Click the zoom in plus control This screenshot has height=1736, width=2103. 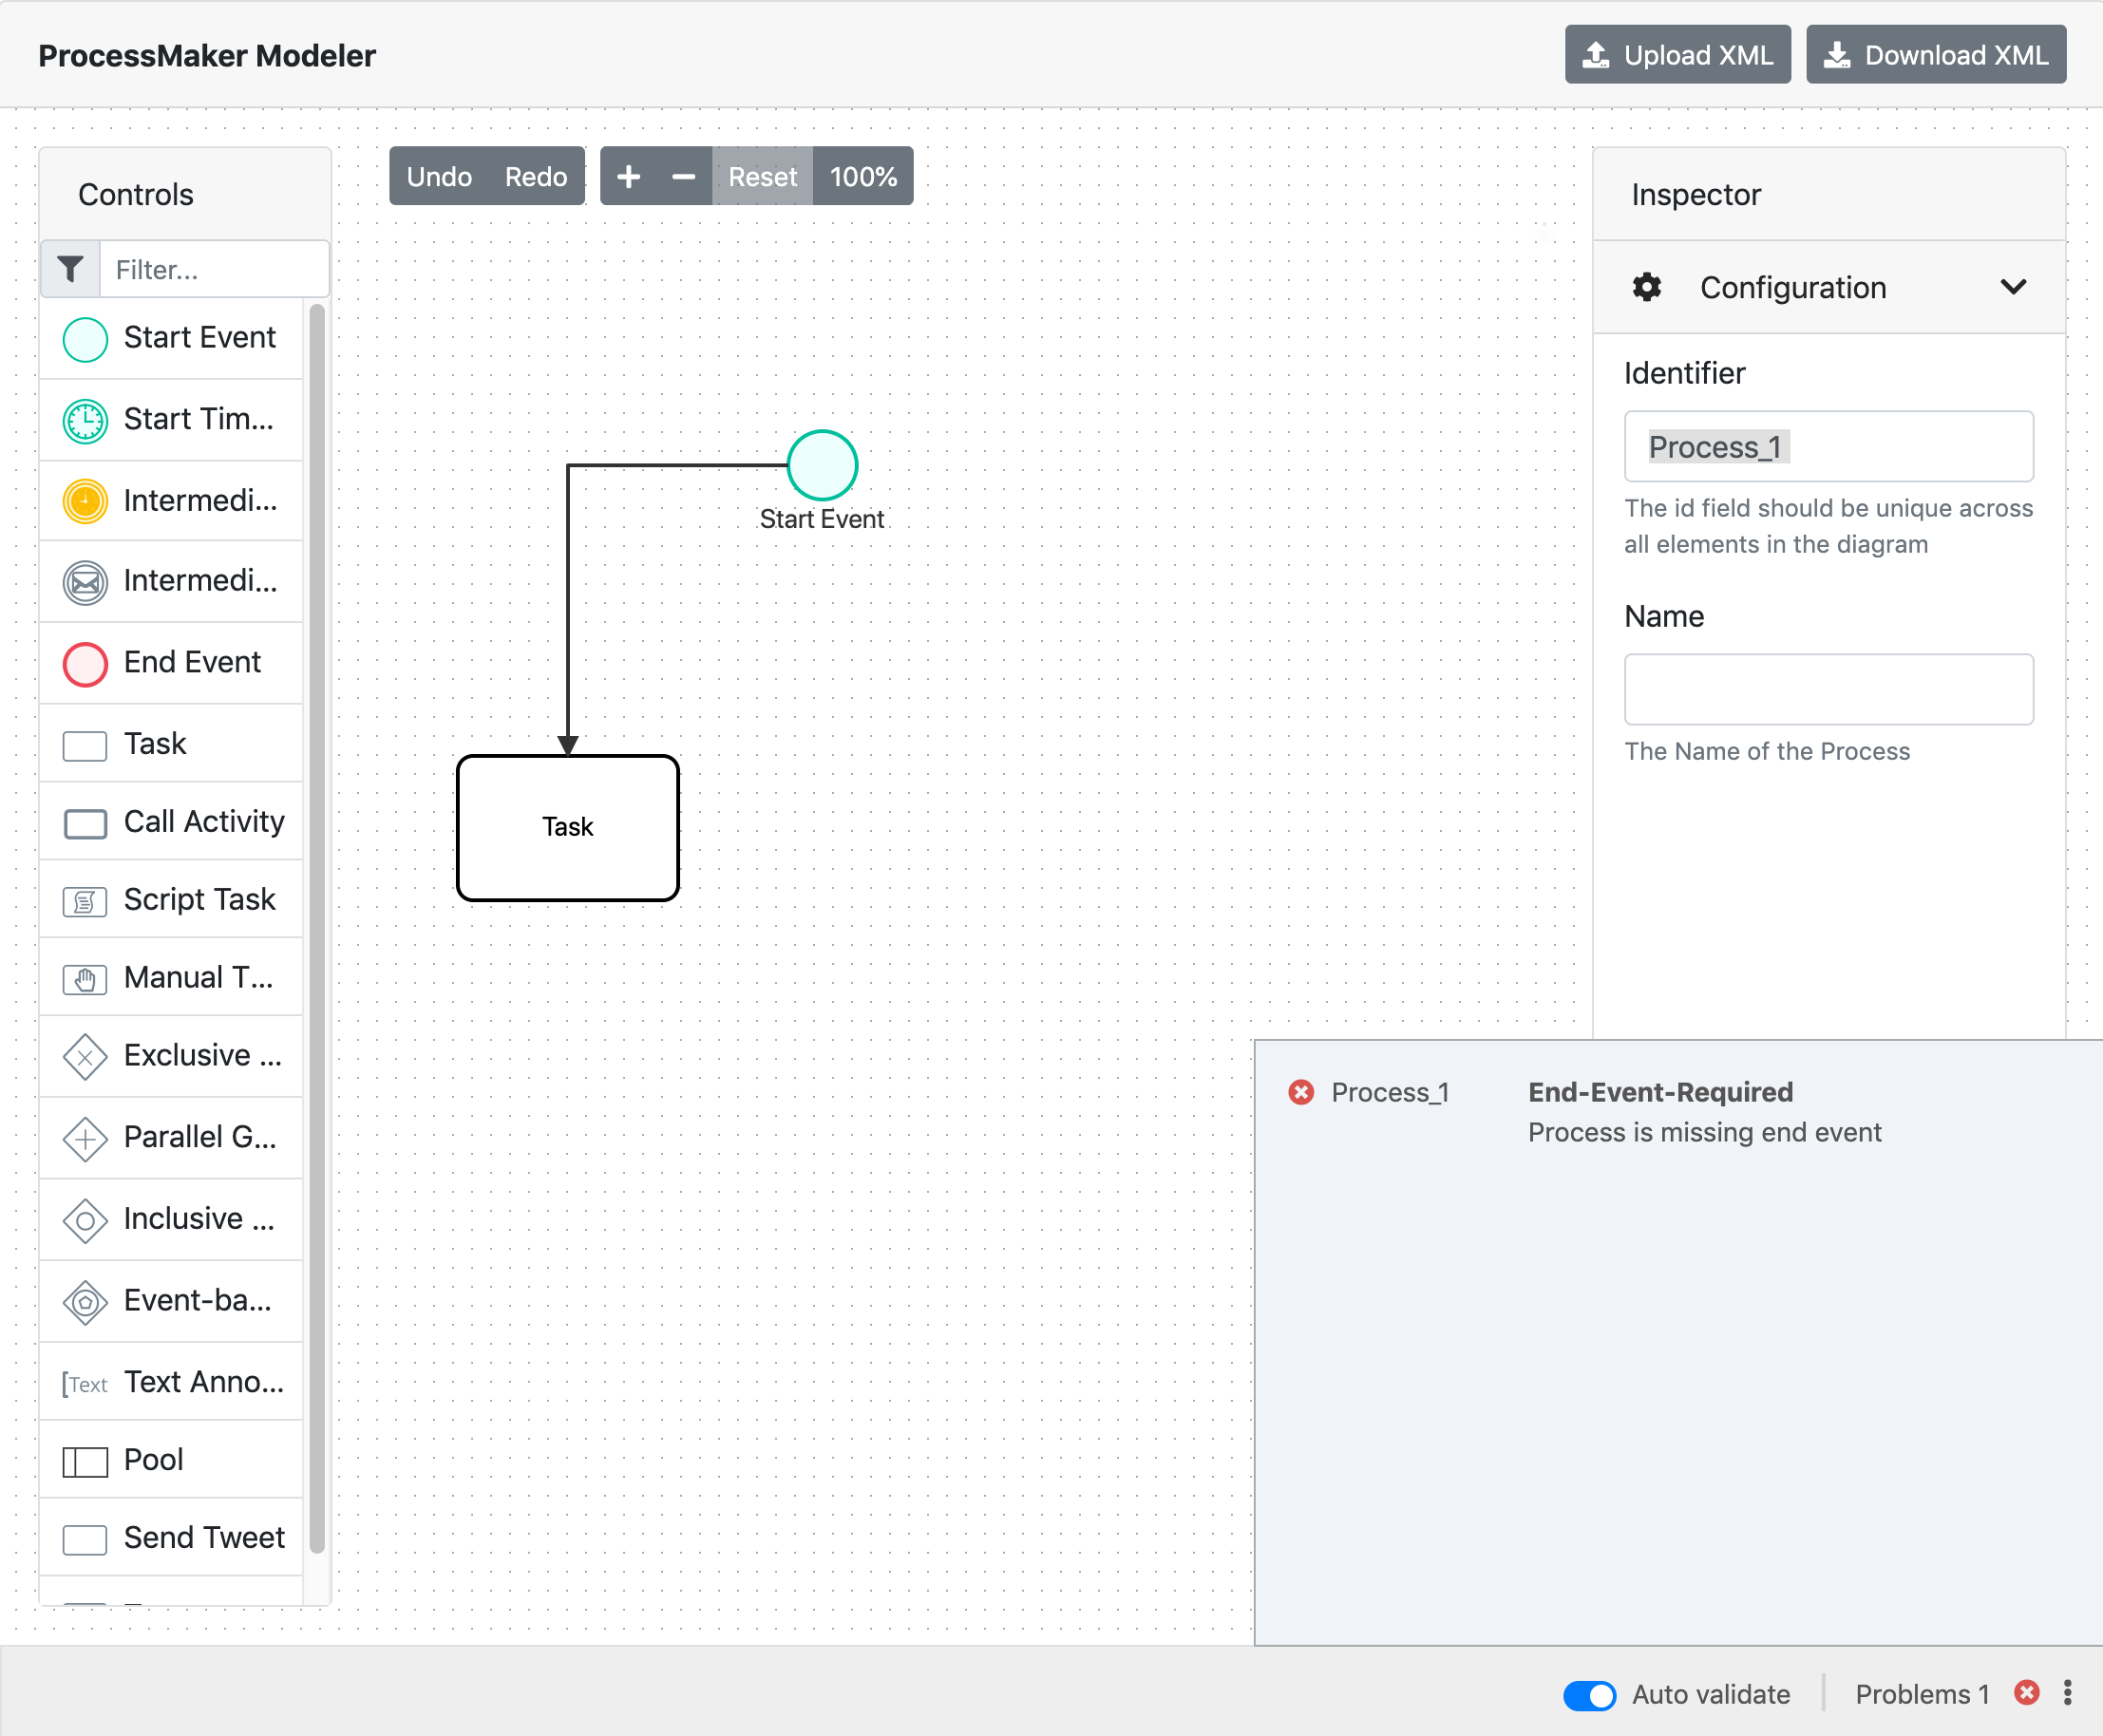(628, 175)
